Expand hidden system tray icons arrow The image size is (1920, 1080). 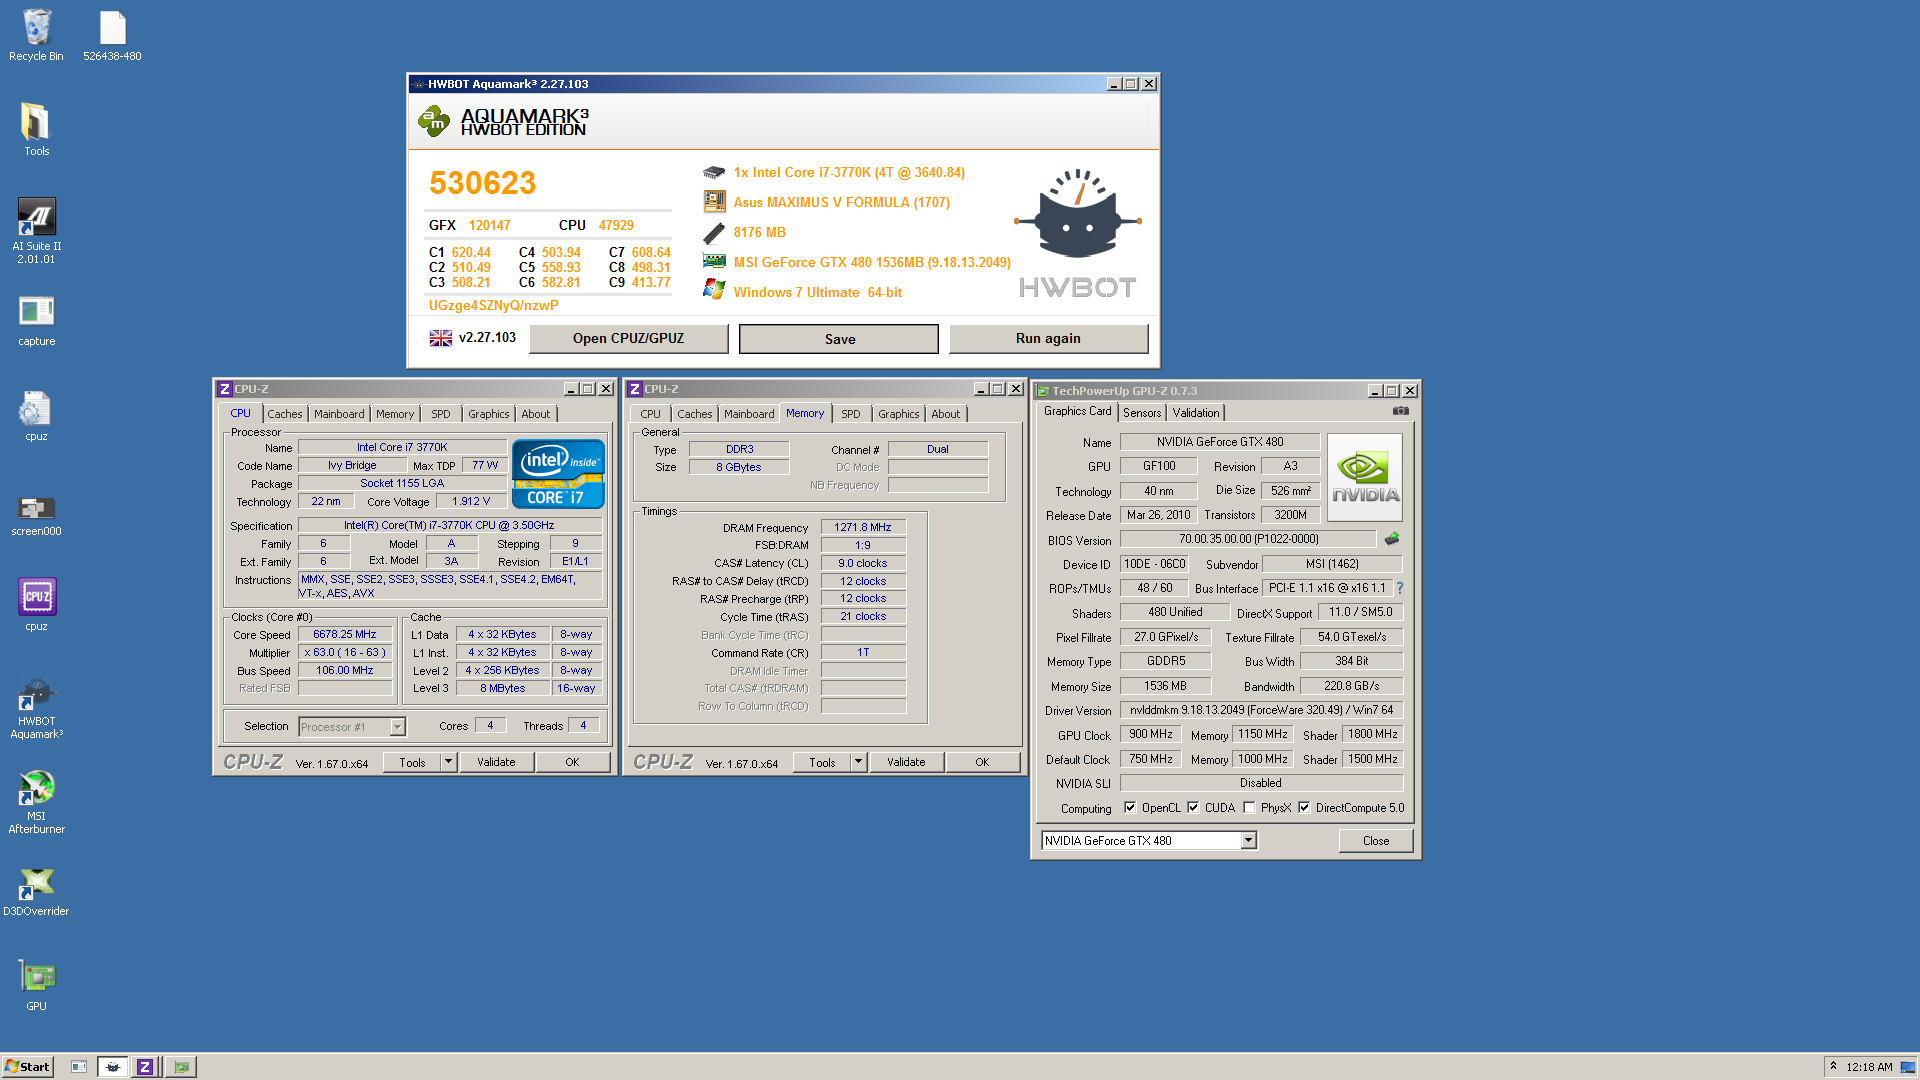coord(1833,1066)
